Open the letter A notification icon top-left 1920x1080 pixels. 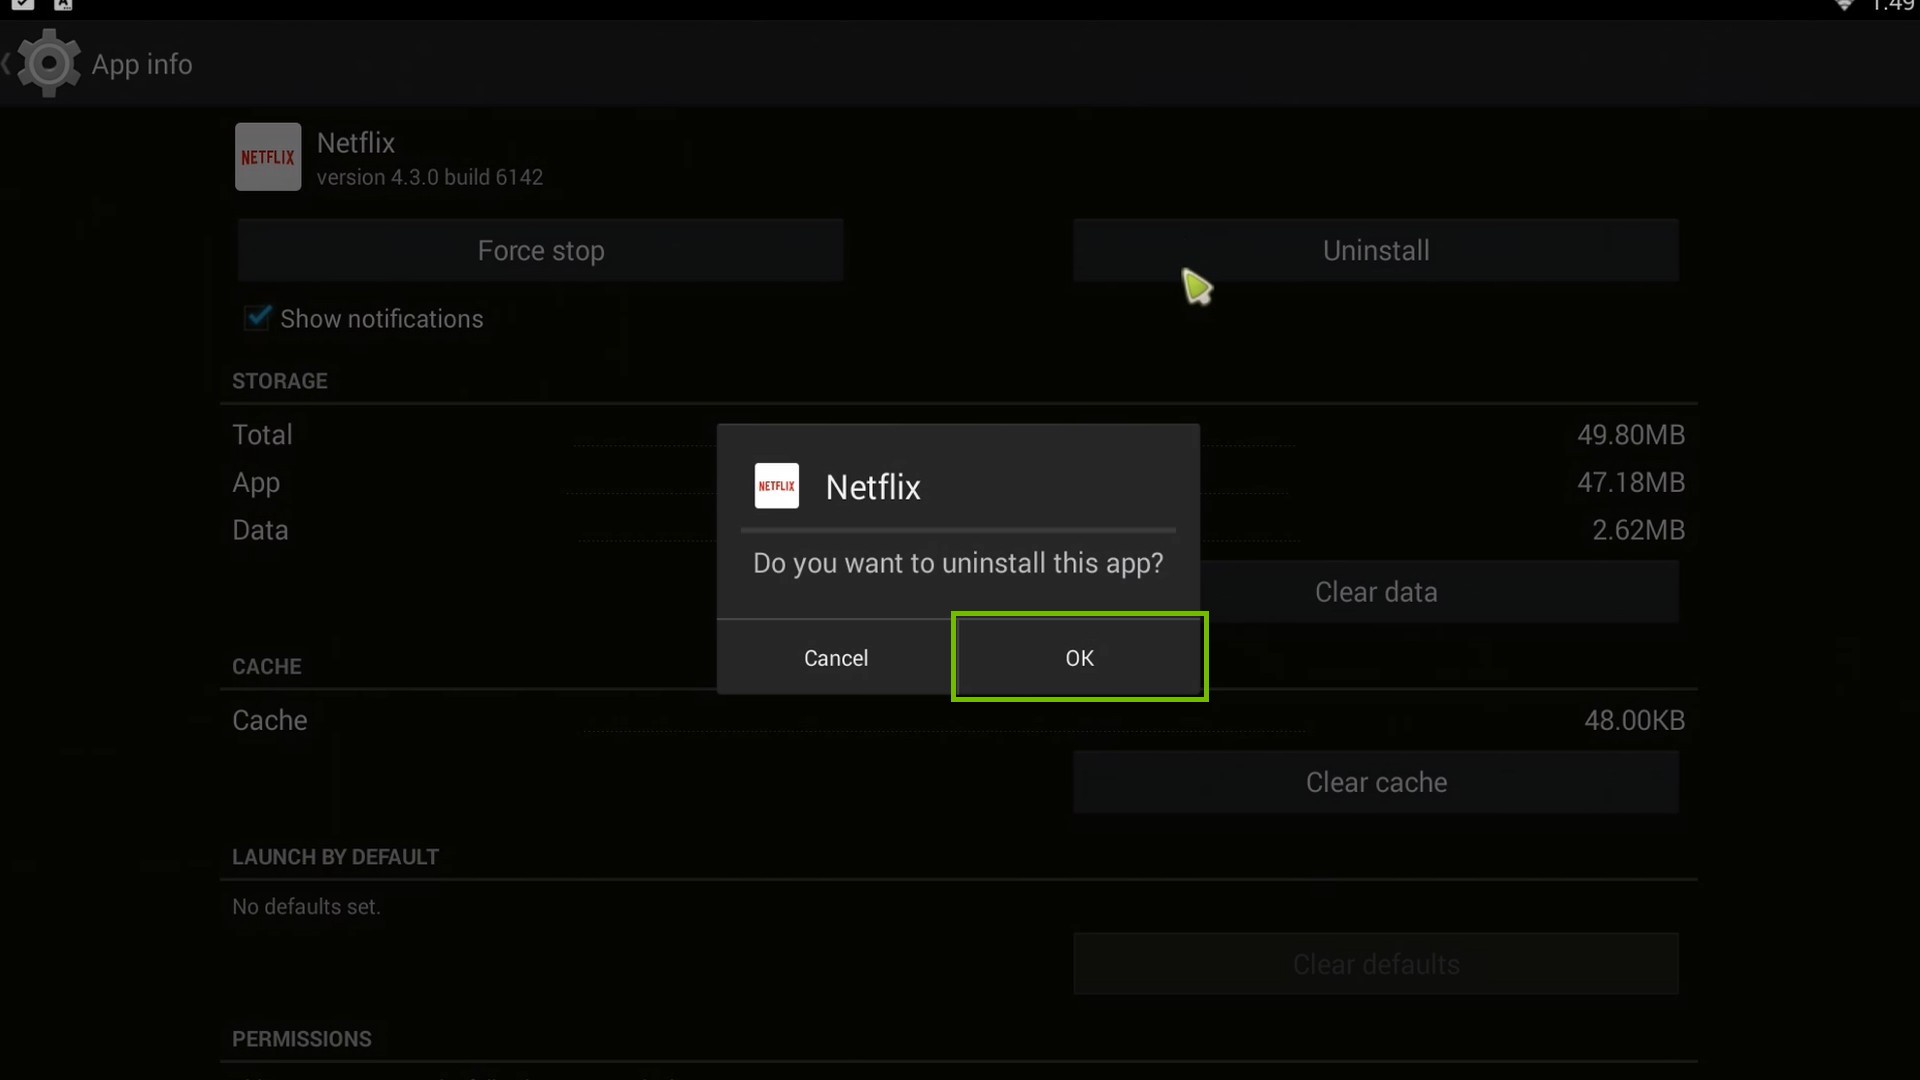62,5
